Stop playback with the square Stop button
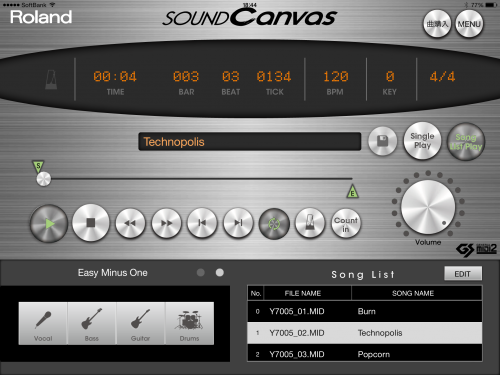 (x=91, y=223)
